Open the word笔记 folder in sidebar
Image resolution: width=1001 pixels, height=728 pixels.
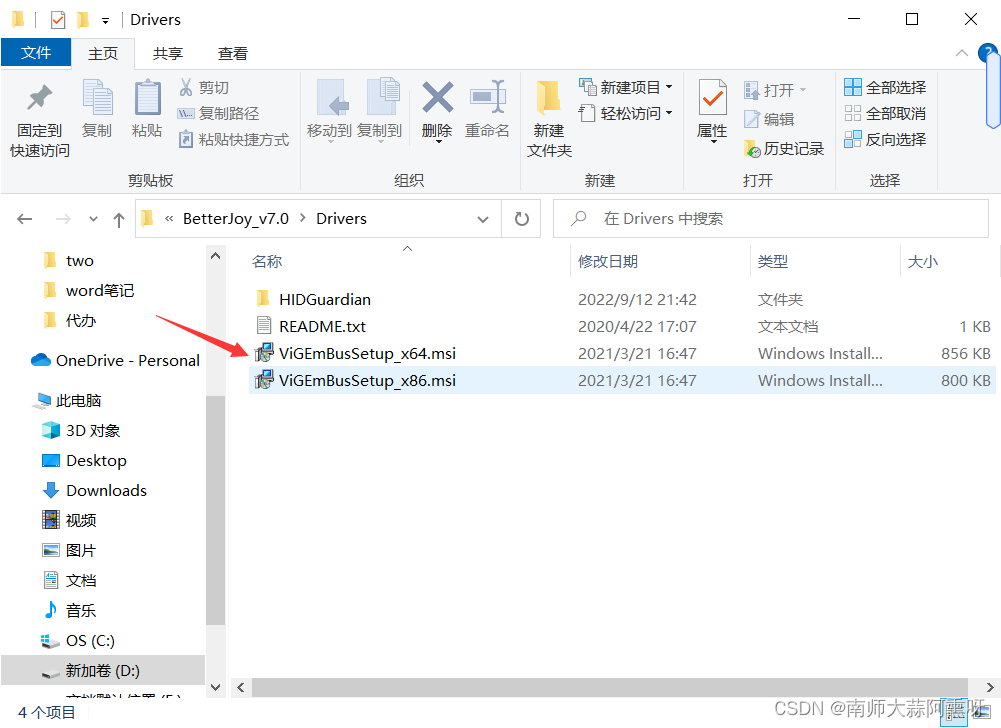click(x=89, y=291)
